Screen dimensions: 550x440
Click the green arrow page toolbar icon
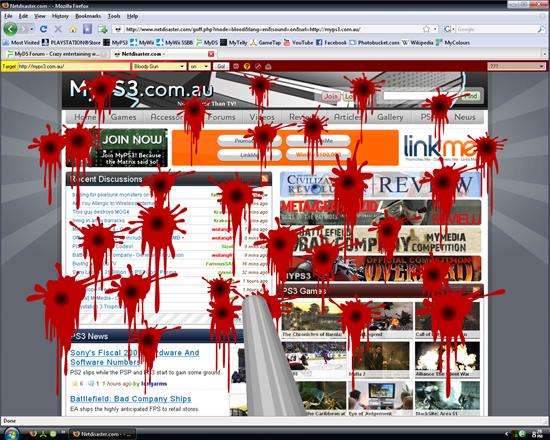coord(102,29)
